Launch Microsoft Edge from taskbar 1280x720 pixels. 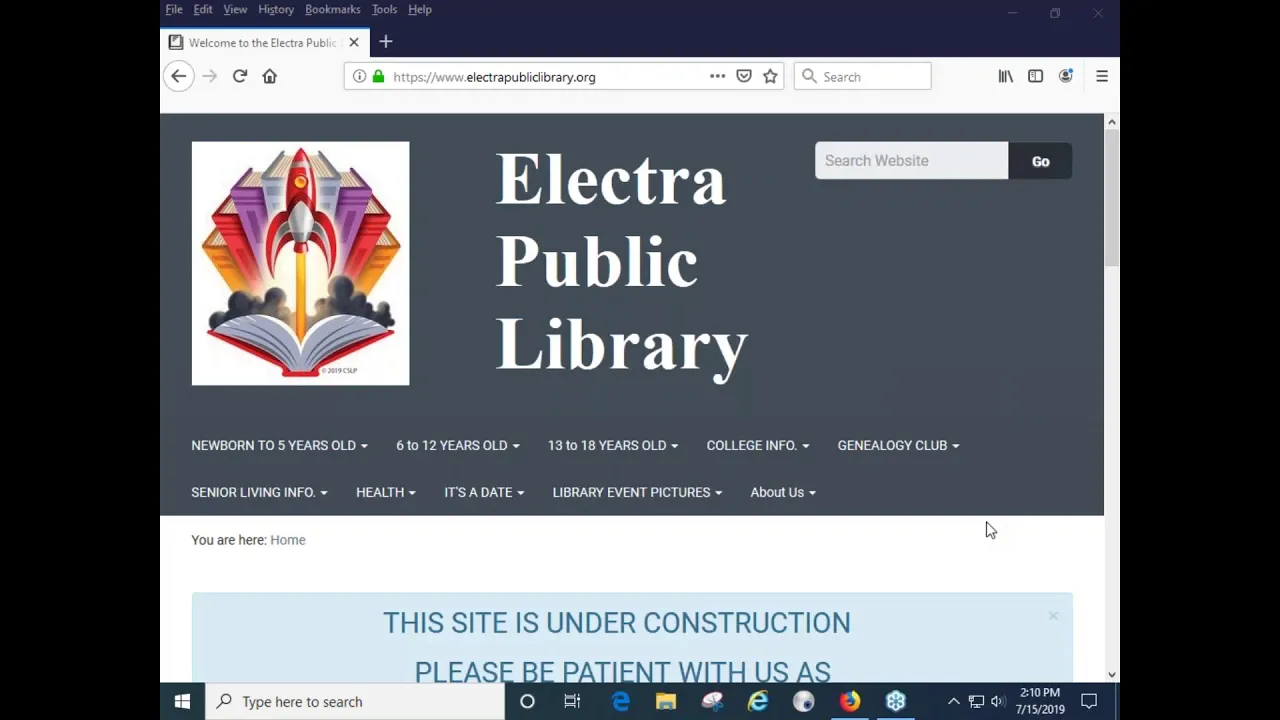point(621,701)
